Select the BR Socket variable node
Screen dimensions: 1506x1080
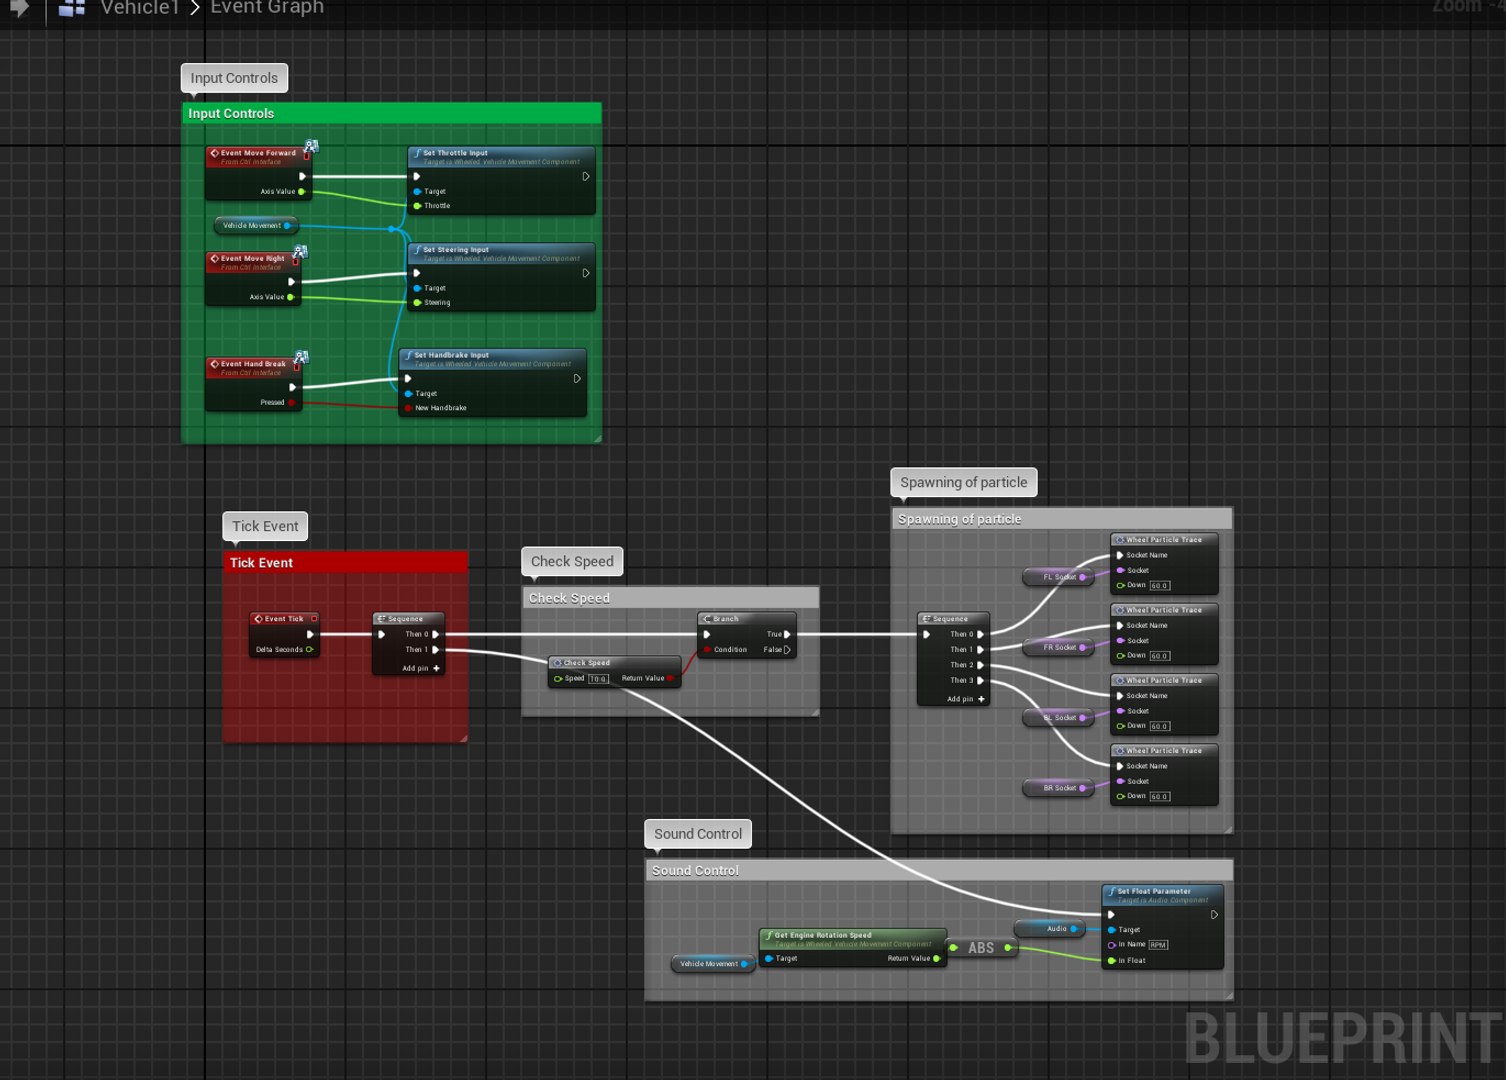(1059, 788)
